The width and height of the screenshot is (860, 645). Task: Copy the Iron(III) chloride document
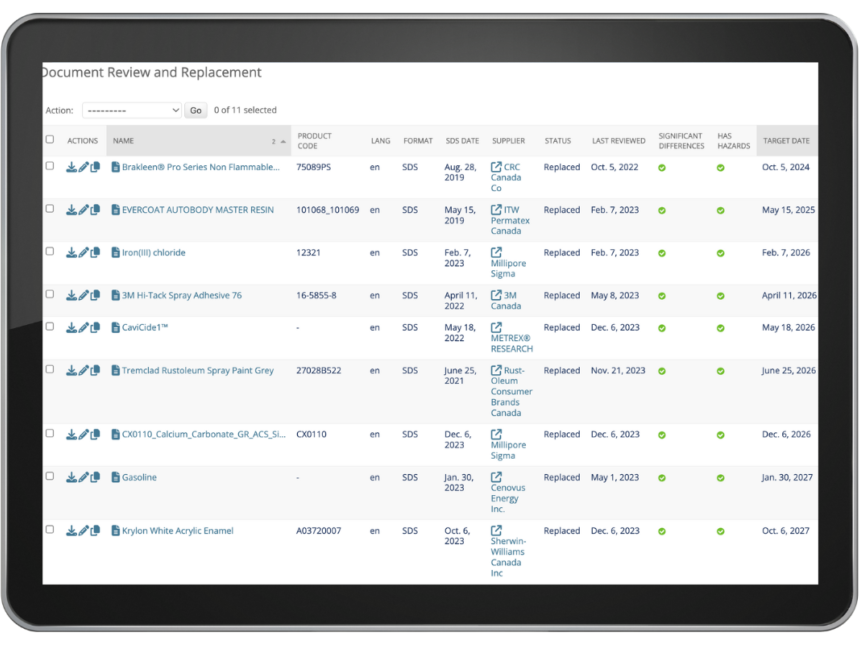pos(95,253)
